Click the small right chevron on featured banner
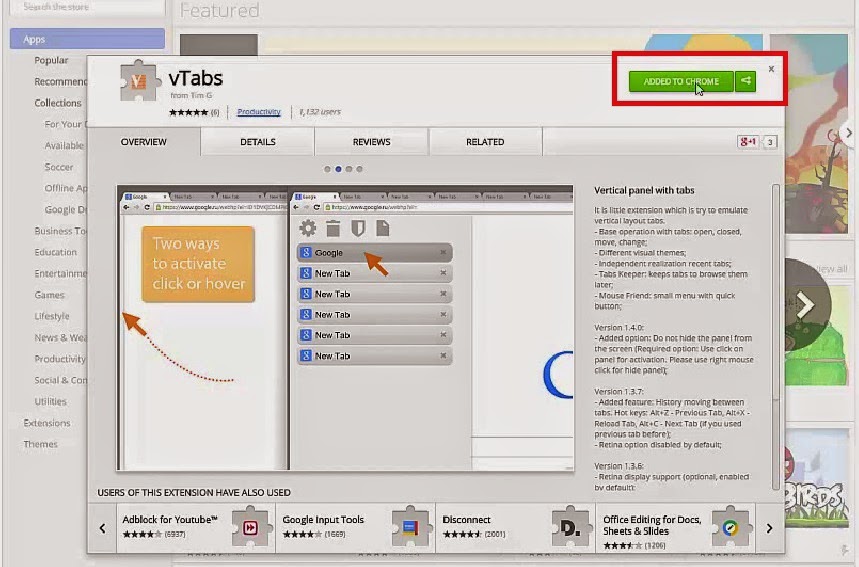This screenshot has width=859, height=567. 849,133
